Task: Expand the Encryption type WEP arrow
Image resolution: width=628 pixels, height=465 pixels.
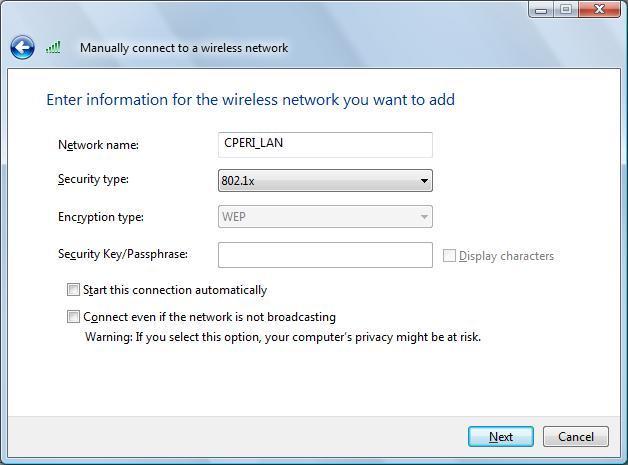Action: [x=424, y=217]
